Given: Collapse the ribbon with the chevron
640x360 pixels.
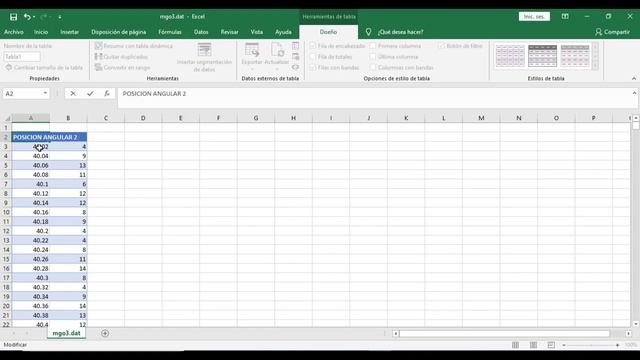Looking at the screenshot, I should [x=633, y=78].
